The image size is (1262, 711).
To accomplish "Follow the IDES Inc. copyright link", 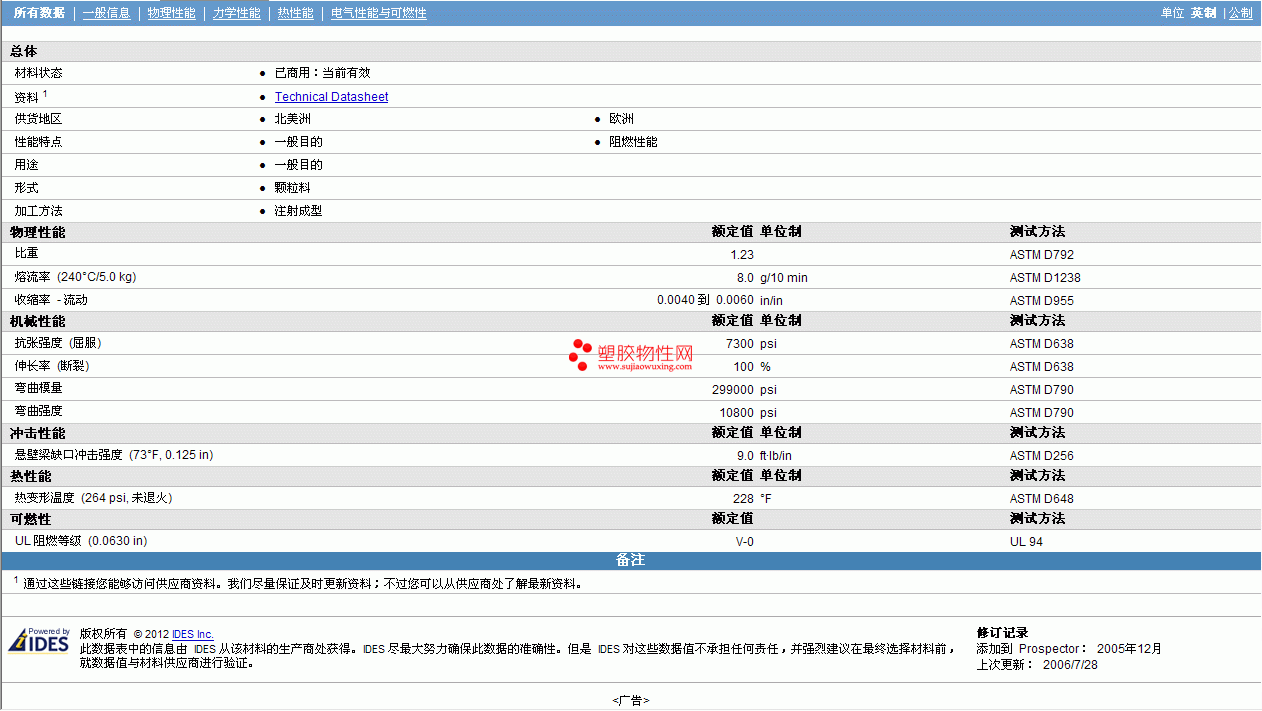I will [193, 634].
